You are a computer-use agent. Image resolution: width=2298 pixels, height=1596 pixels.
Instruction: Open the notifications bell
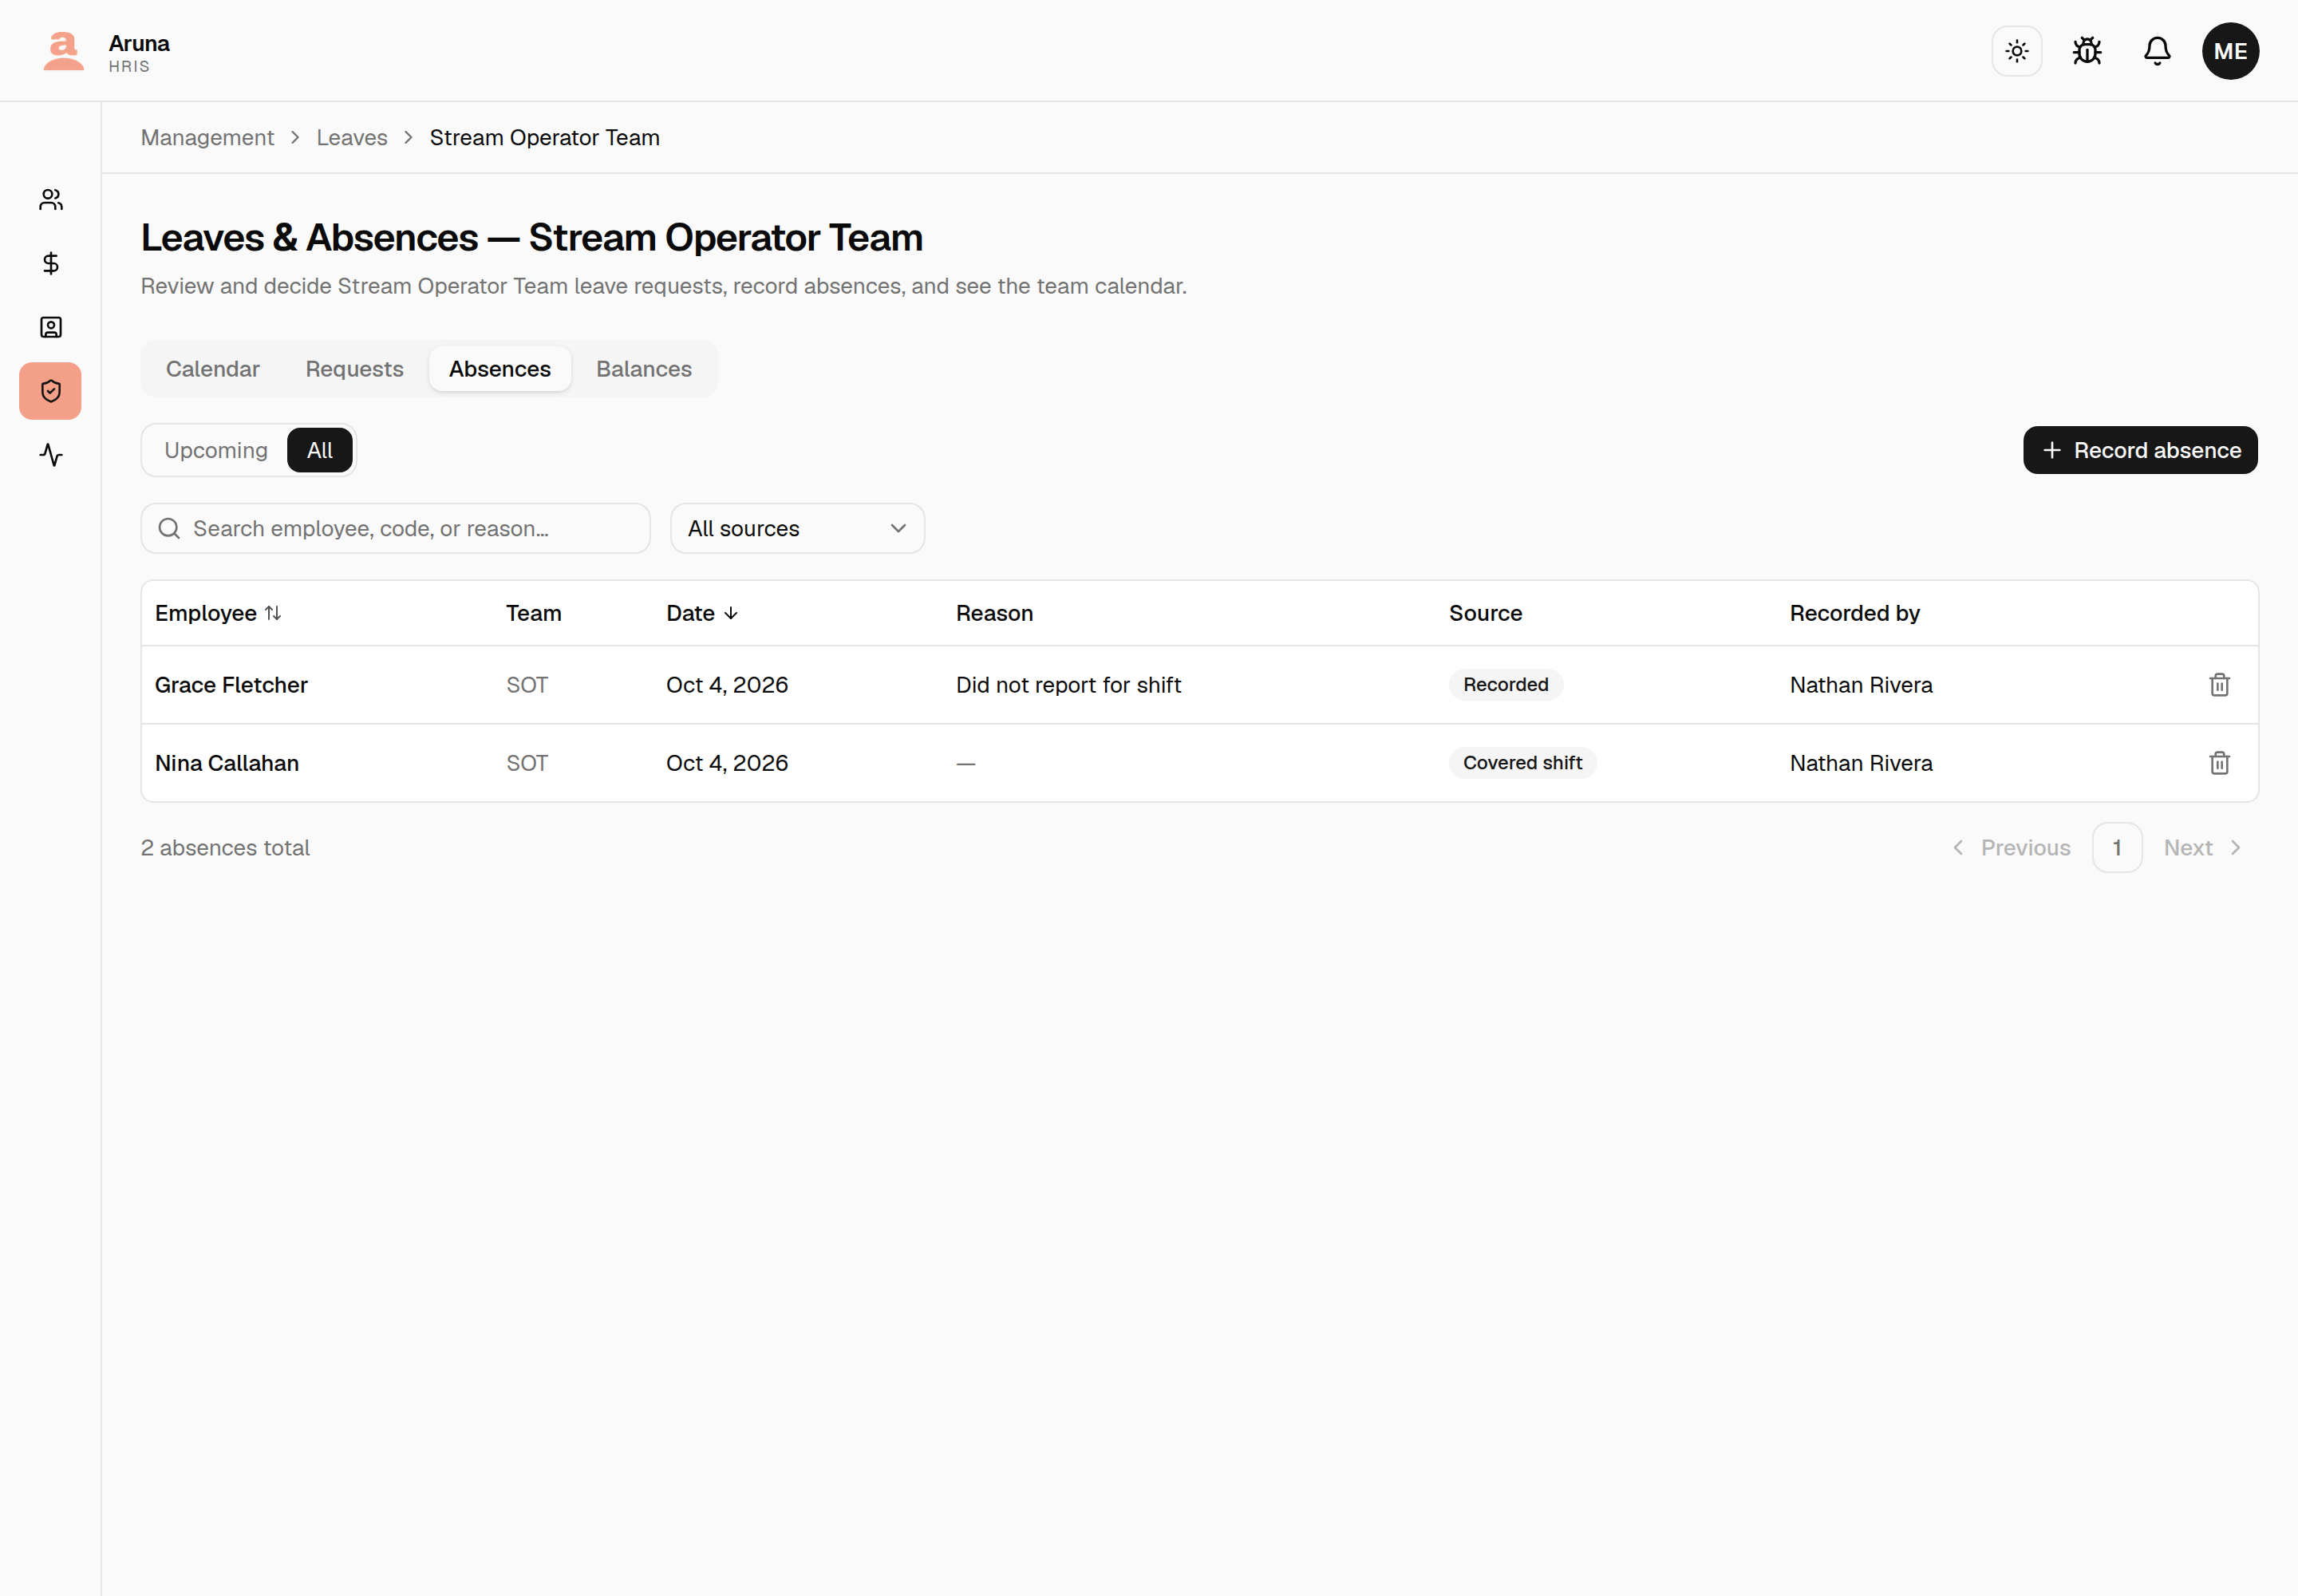click(x=2157, y=51)
